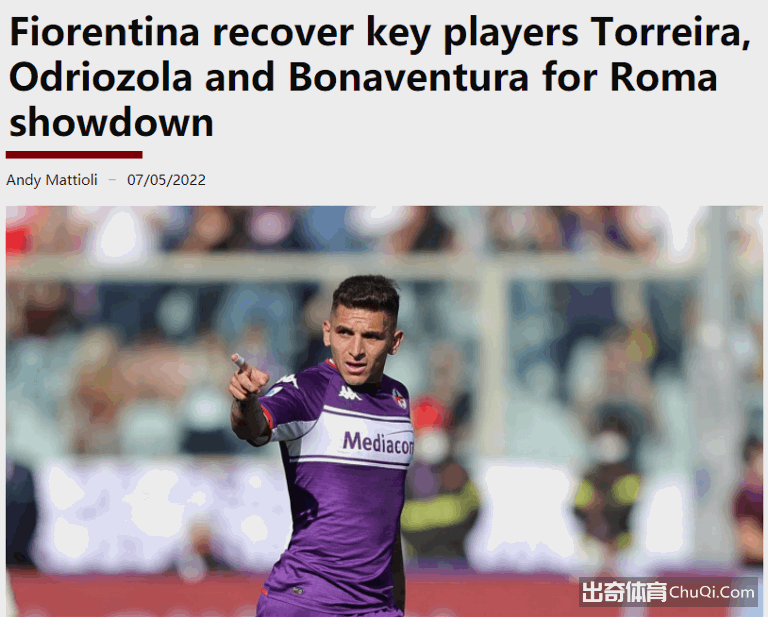Click the dash between author and date
768x617 pixels.
[112, 180]
